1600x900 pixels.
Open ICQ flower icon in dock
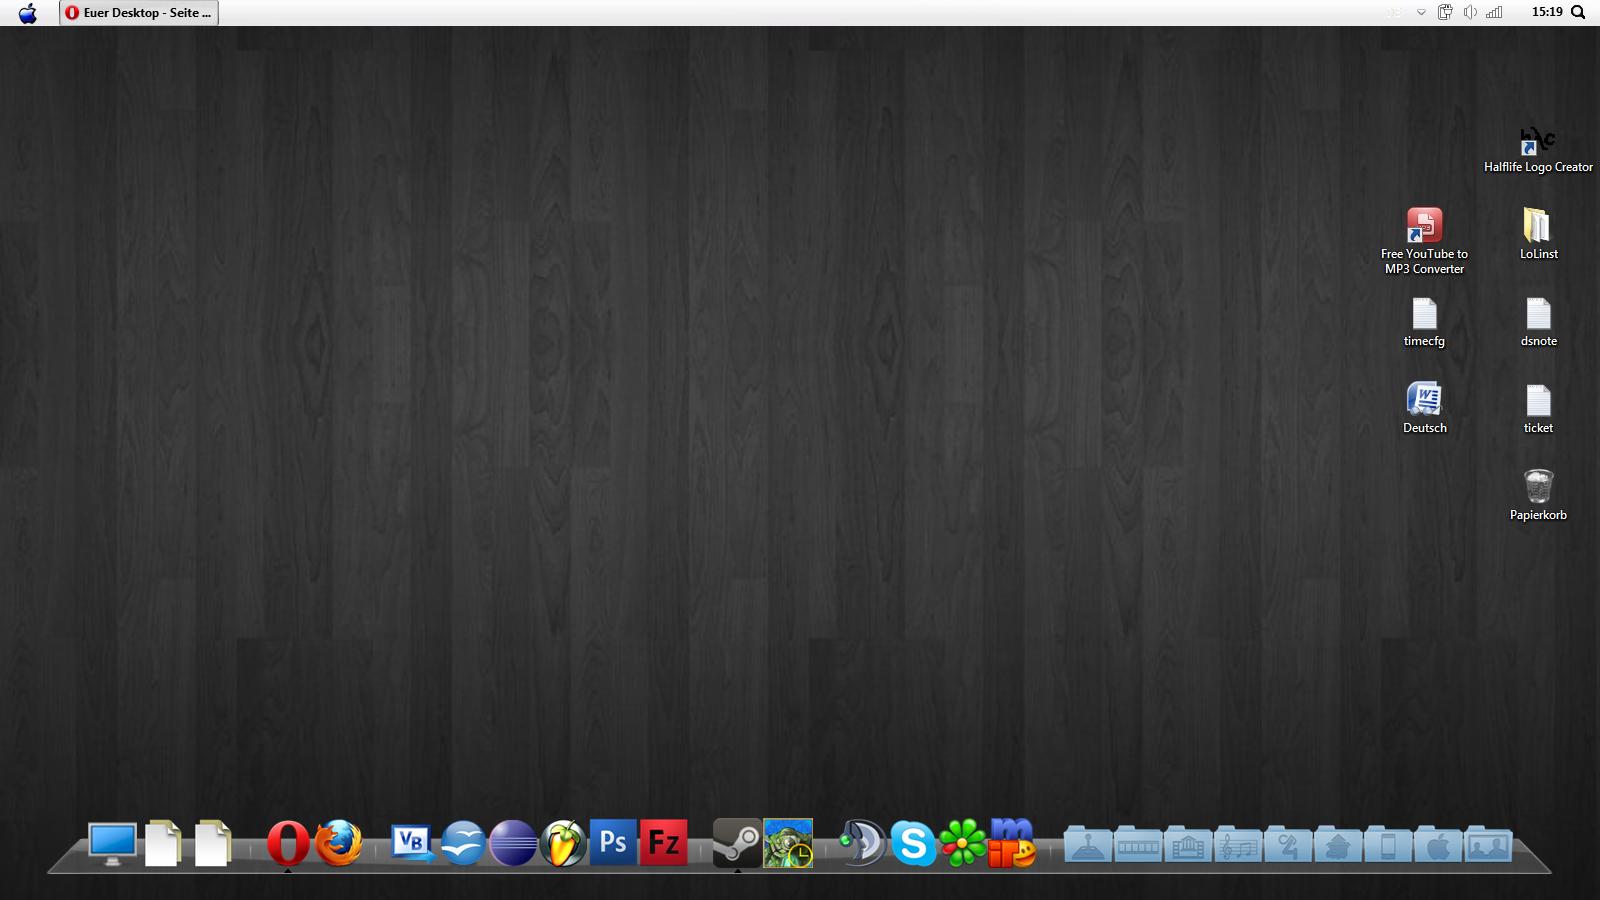pos(963,843)
